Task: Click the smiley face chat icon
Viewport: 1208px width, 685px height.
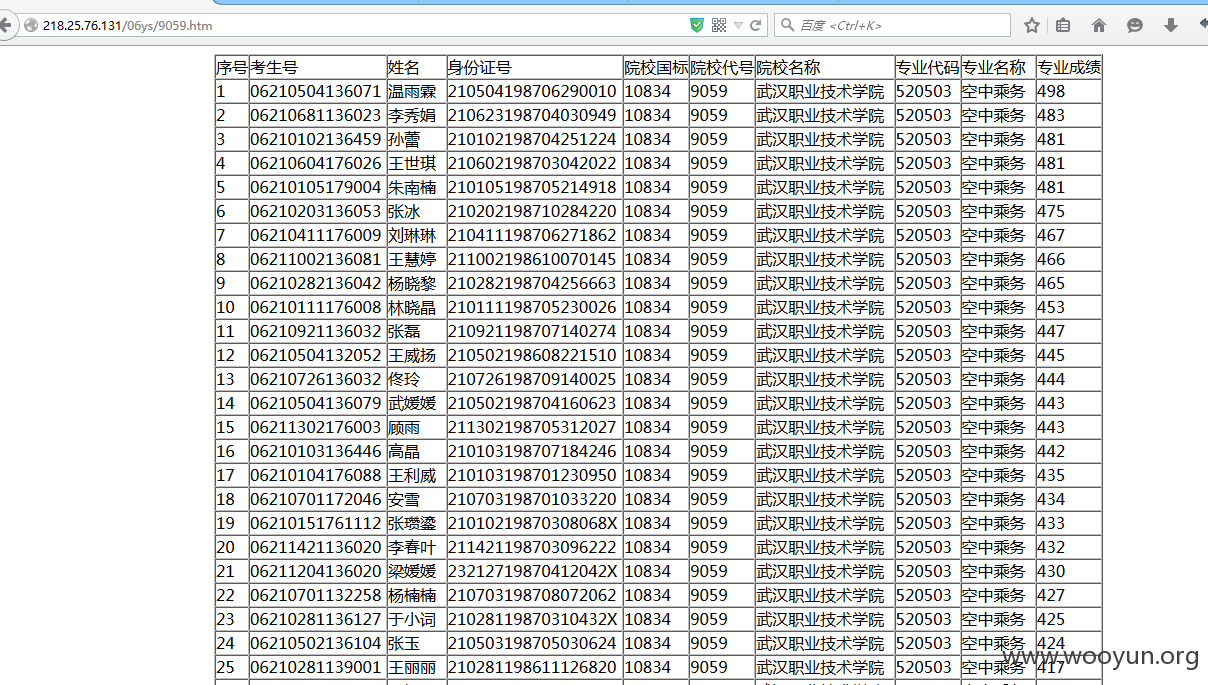Action: (1135, 25)
